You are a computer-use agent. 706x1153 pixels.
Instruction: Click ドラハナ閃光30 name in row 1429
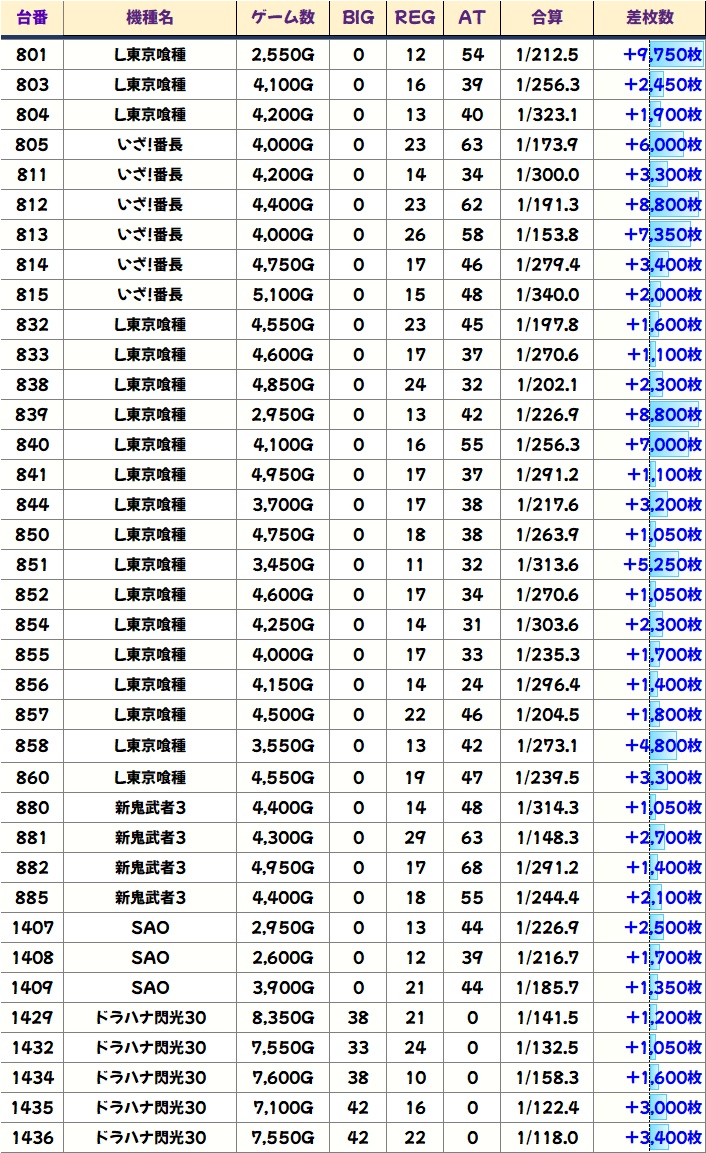[x=150, y=1017]
